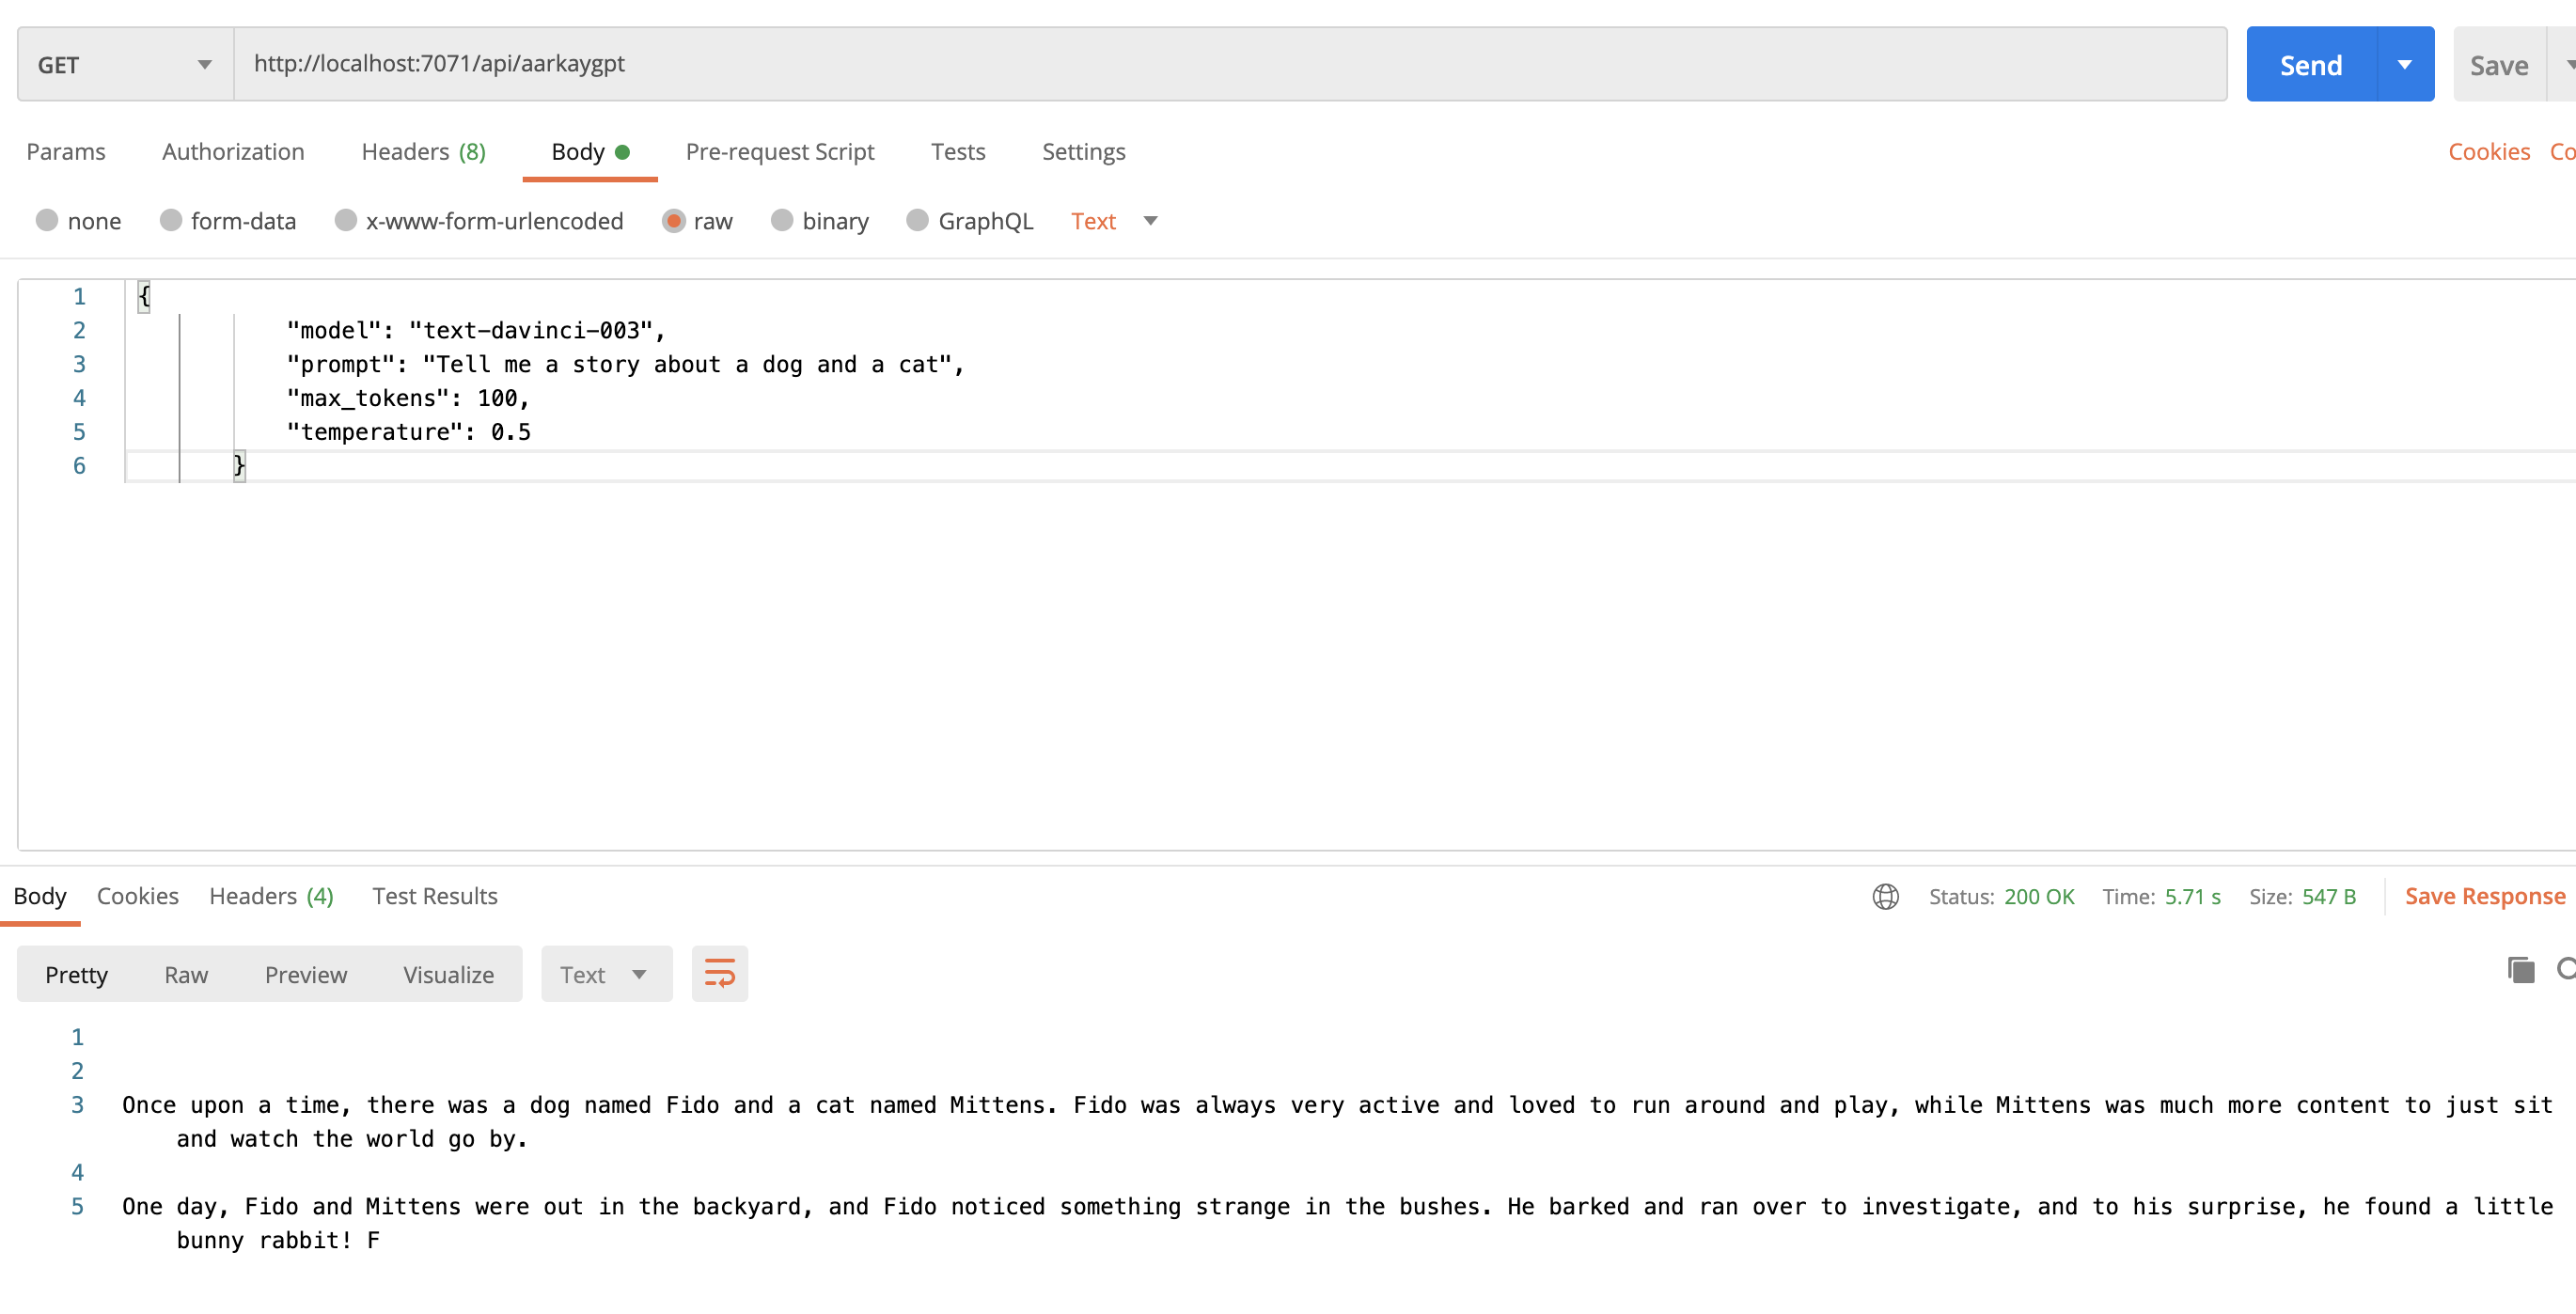The image size is (2576, 1314).
Task: Open the Tests tab
Action: (x=958, y=151)
